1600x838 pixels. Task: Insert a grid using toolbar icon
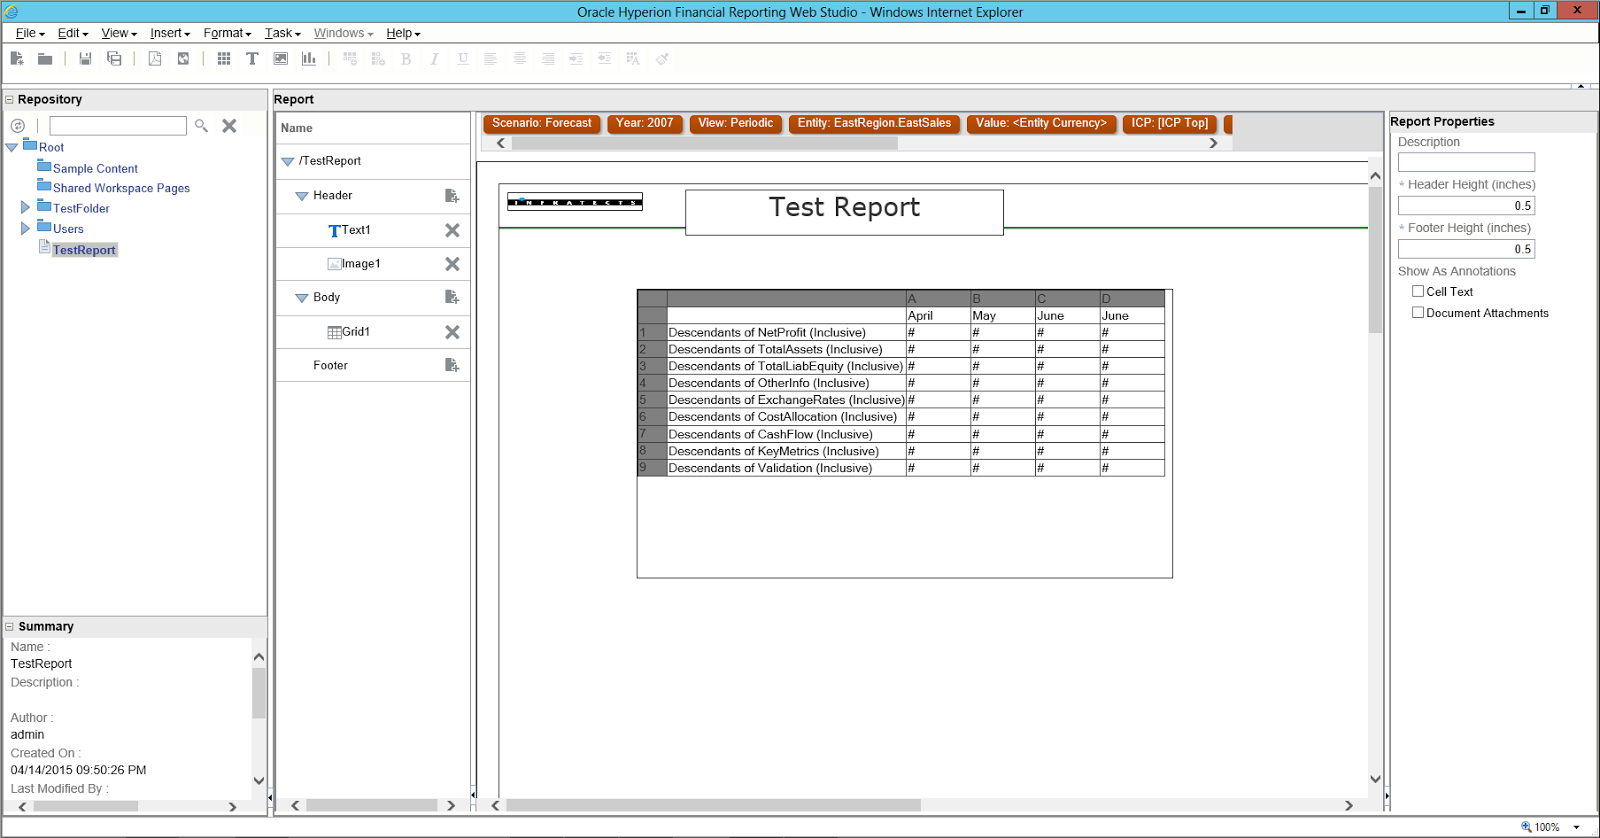coord(224,59)
